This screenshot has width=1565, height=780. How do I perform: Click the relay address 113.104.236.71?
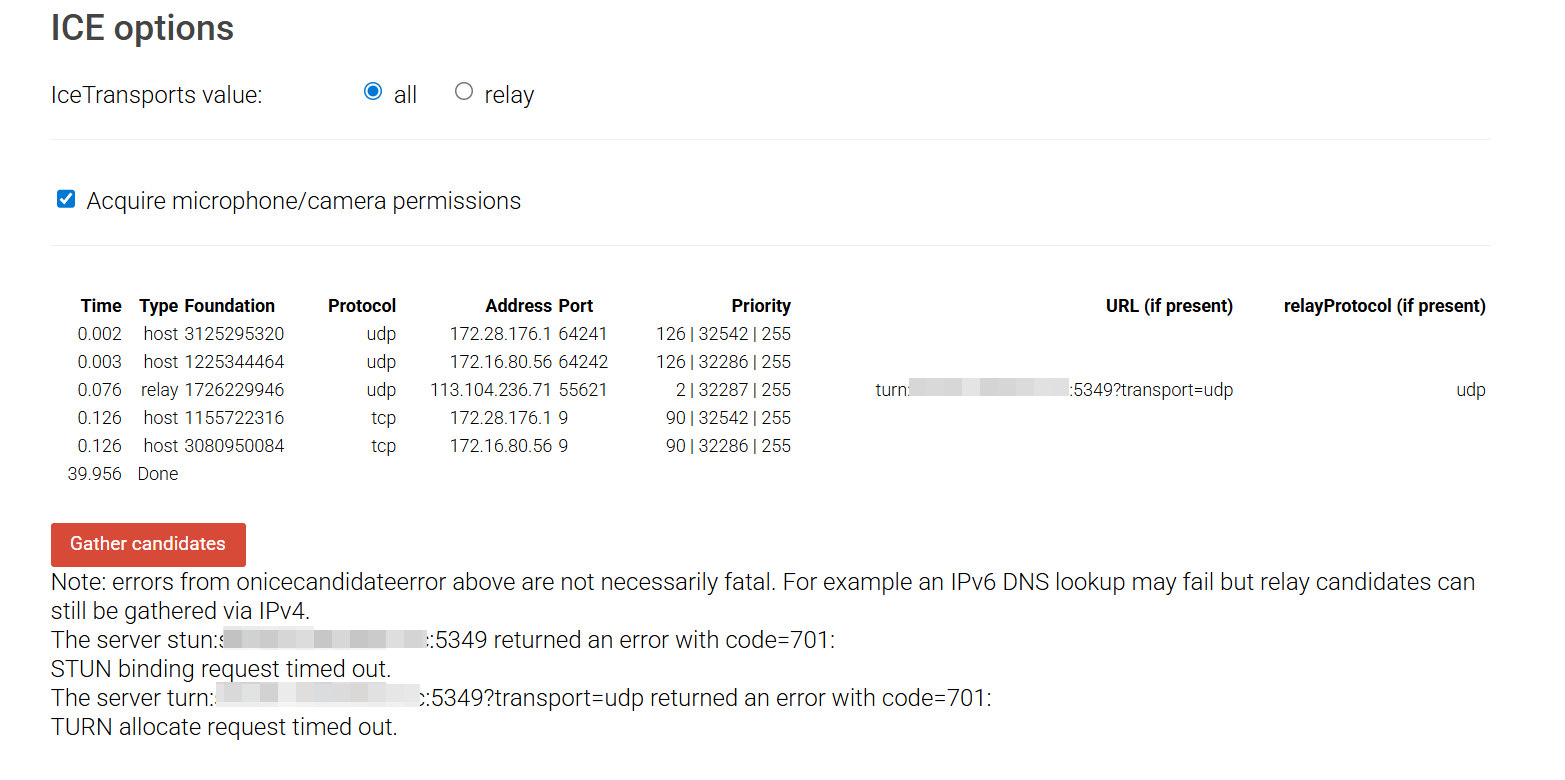490,390
